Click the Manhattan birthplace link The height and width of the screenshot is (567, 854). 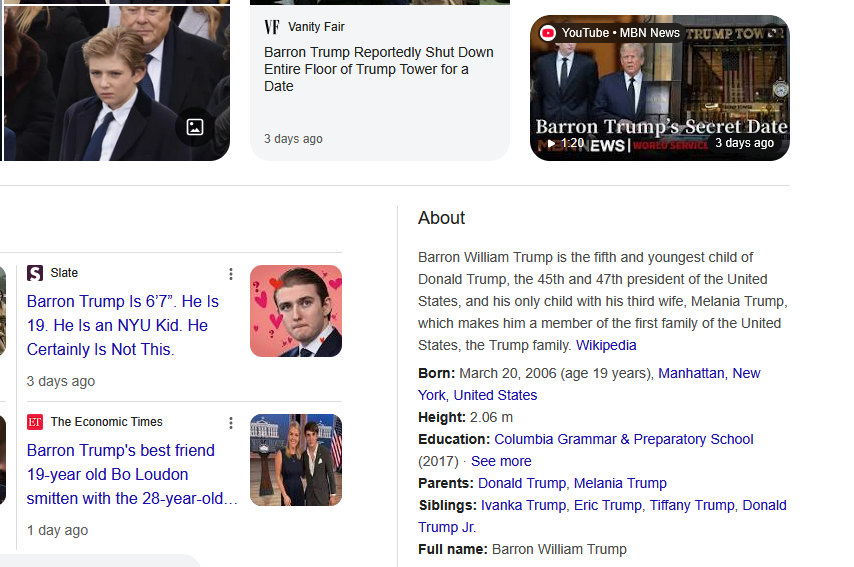coord(691,373)
